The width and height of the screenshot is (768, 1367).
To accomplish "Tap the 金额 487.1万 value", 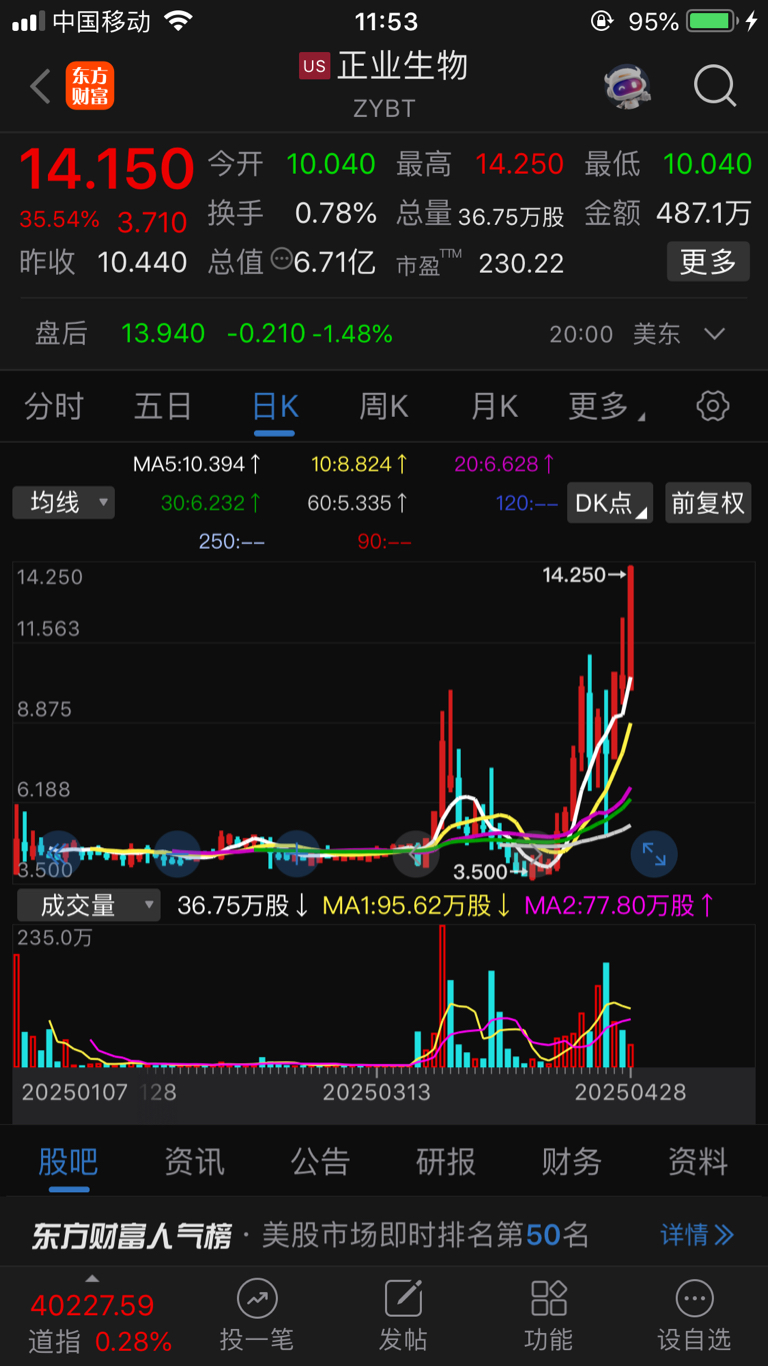I will (x=704, y=213).
